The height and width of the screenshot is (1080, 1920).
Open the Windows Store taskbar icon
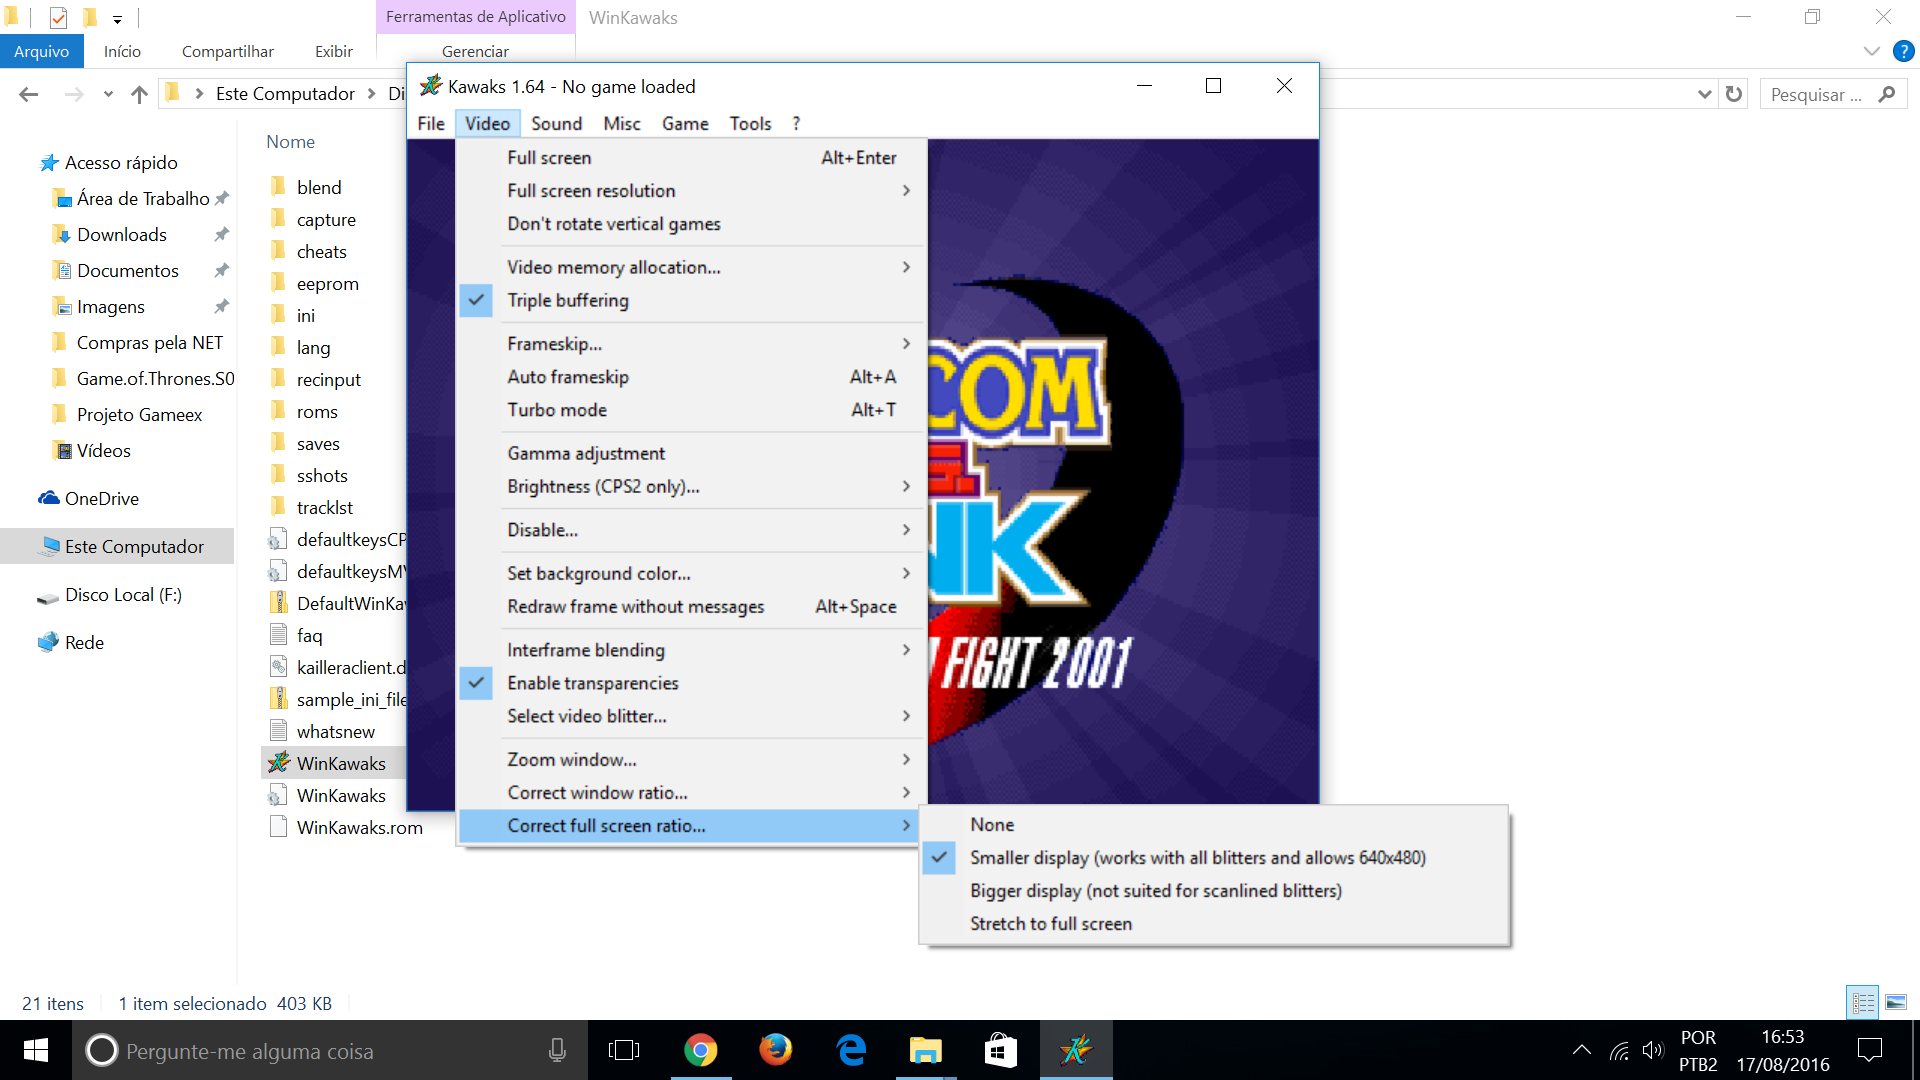[1001, 1050]
